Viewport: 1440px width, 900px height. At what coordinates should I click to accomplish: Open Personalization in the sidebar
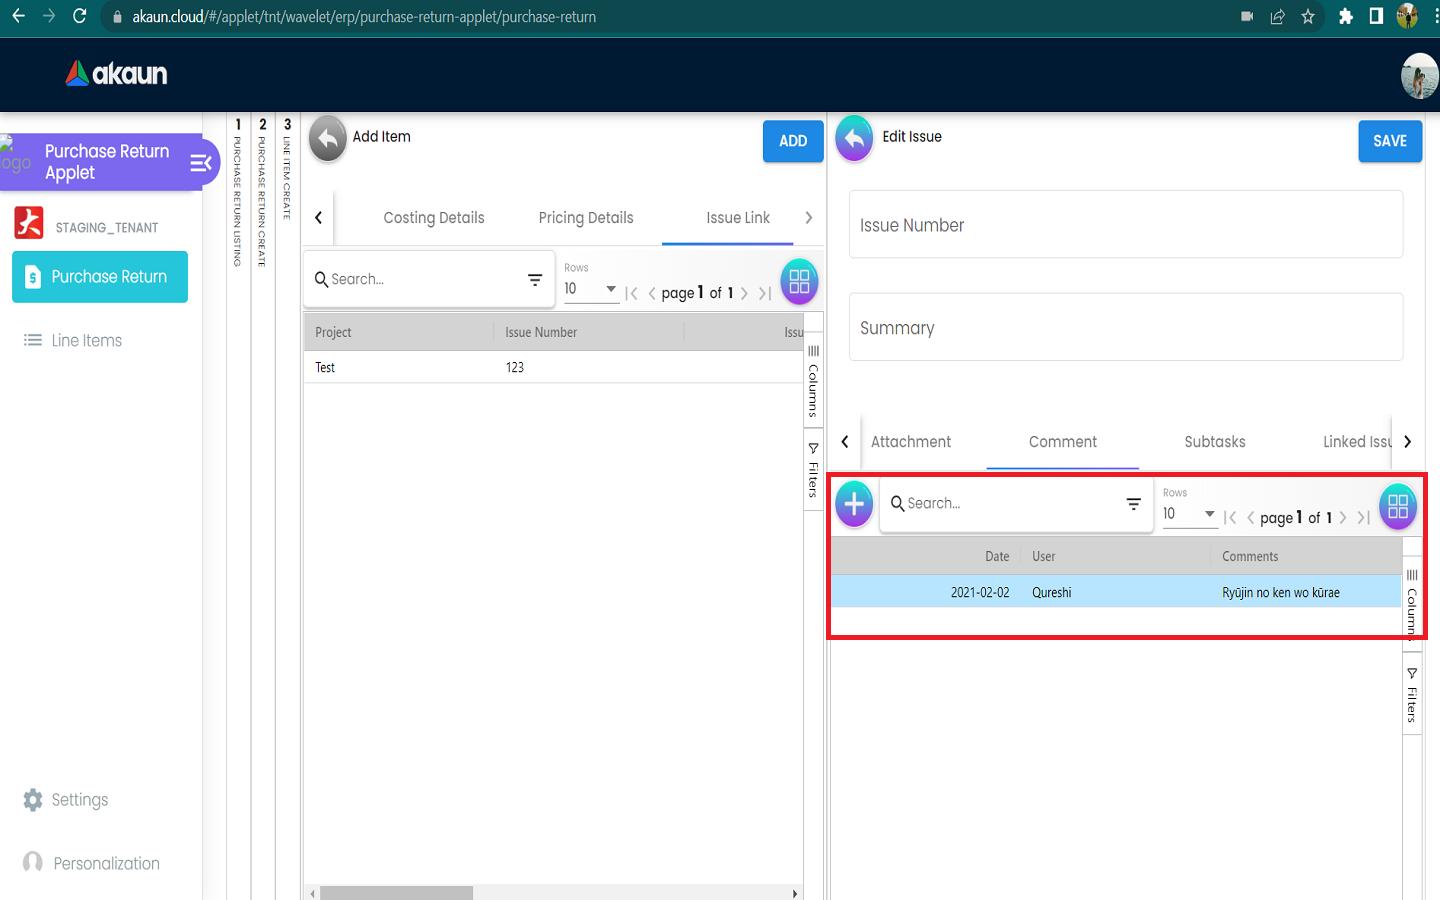point(91,863)
